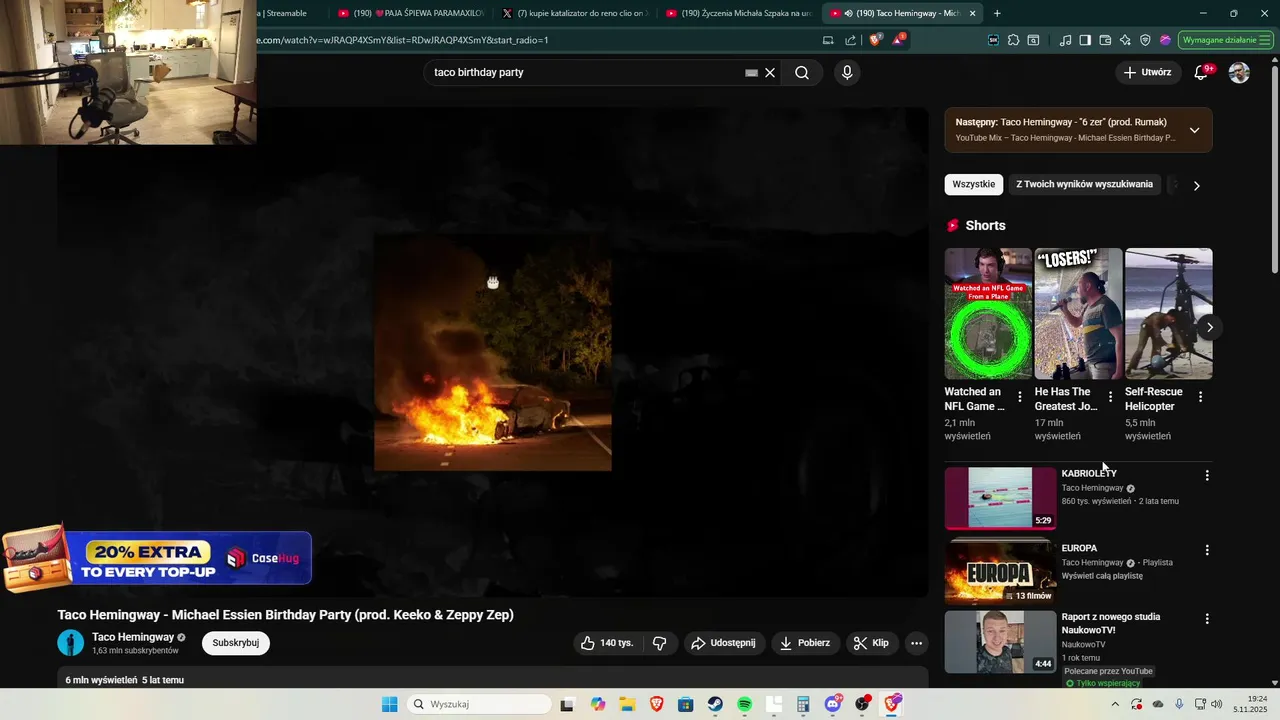Viewport: 1280px width, 720px height.
Task: Toggle the Brave sidebar panel icon
Action: [1085, 40]
